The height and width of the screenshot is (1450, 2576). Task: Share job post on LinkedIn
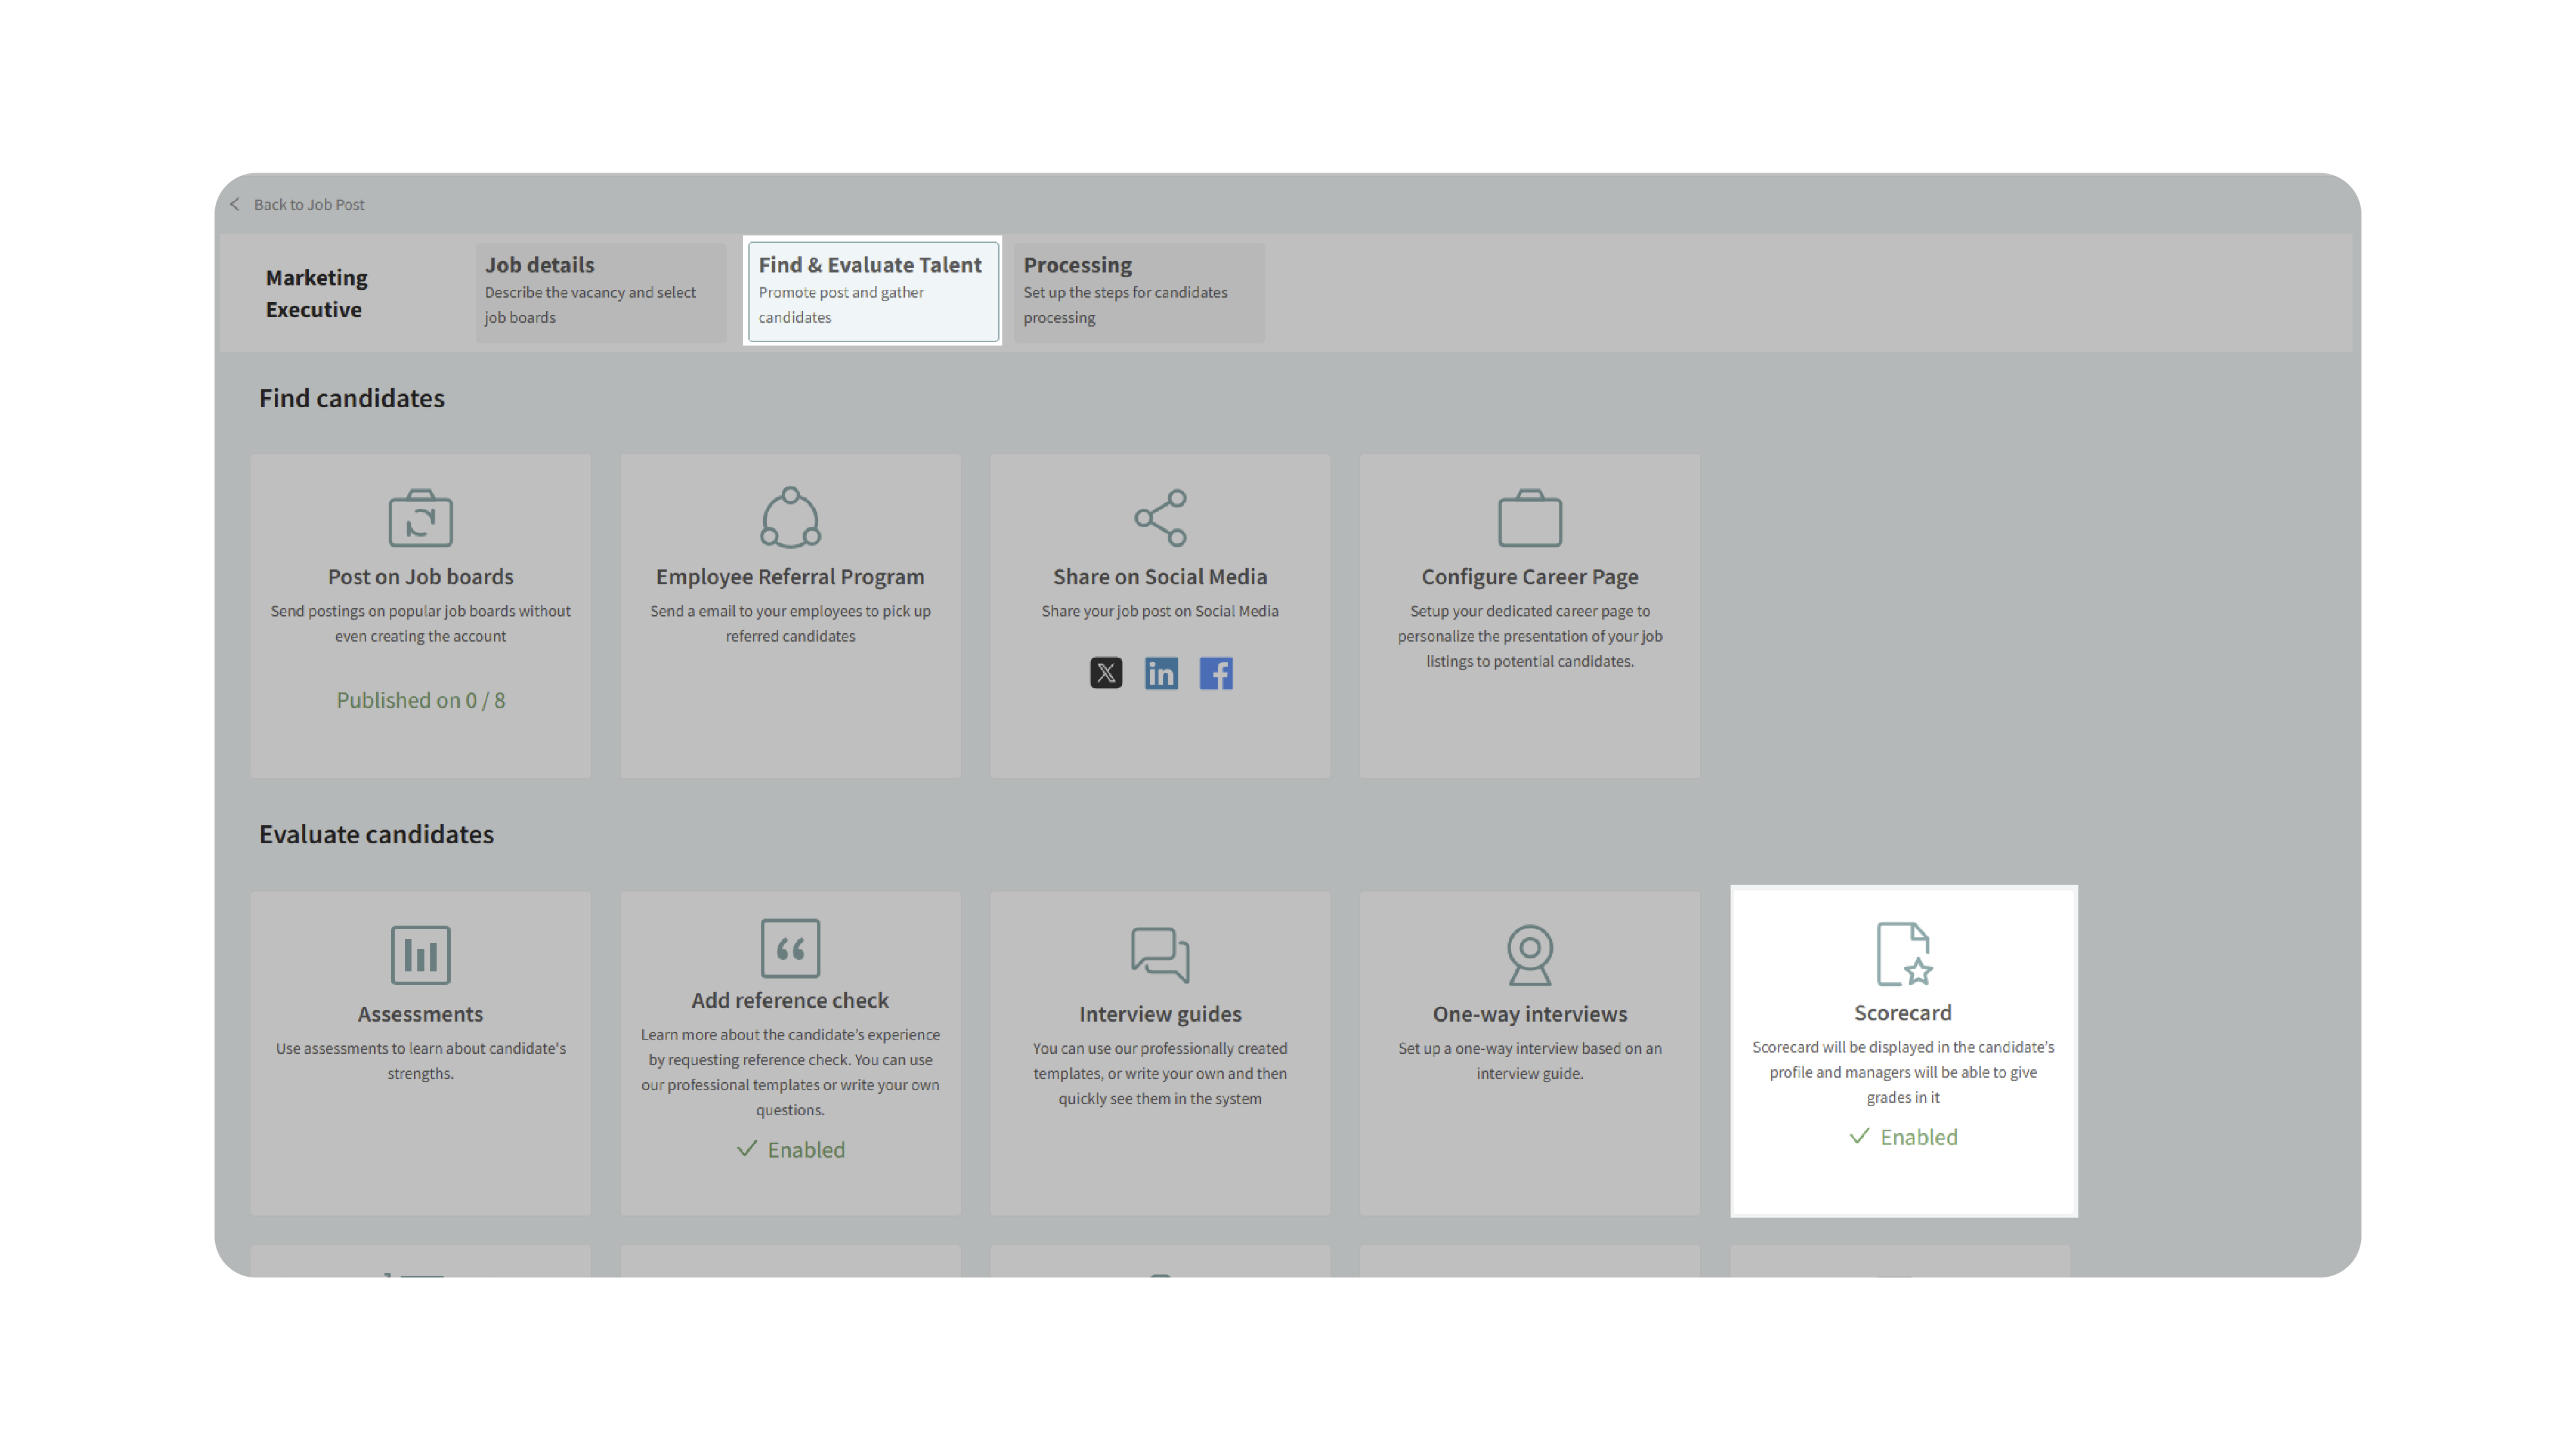[1161, 673]
